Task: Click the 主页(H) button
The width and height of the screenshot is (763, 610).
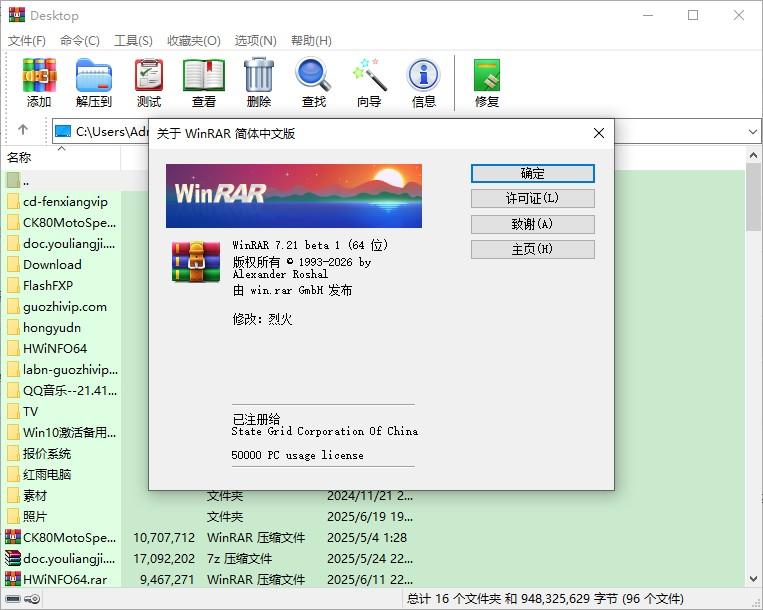Action: [532, 249]
